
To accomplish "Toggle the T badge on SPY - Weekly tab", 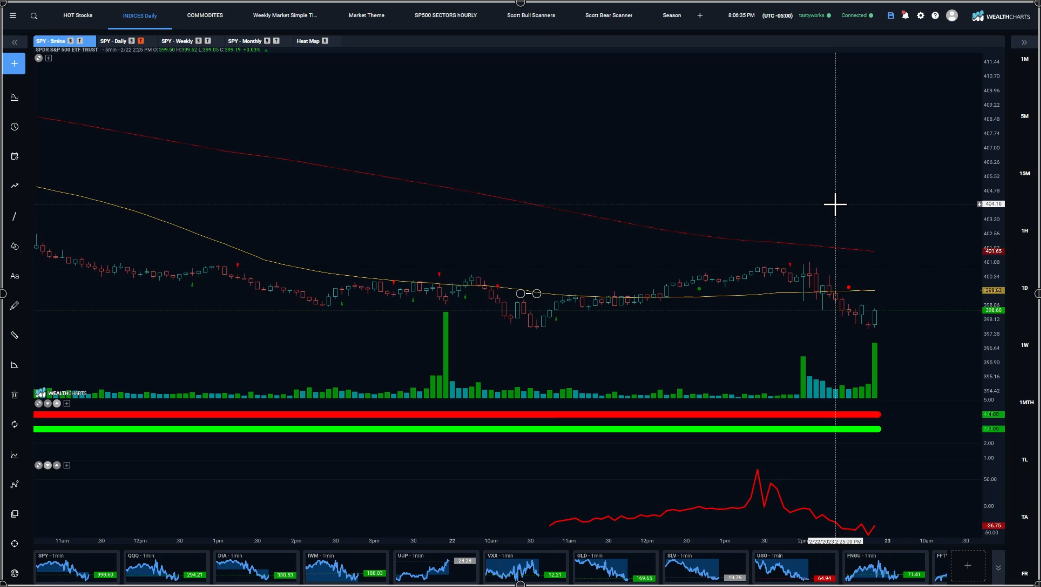I will coord(208,41).
